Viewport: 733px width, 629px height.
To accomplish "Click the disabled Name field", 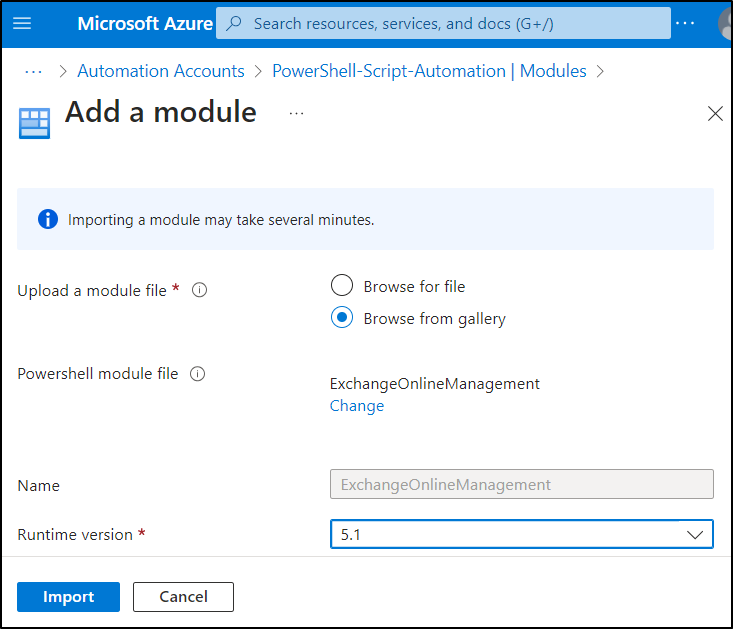I will pos(522,484).
